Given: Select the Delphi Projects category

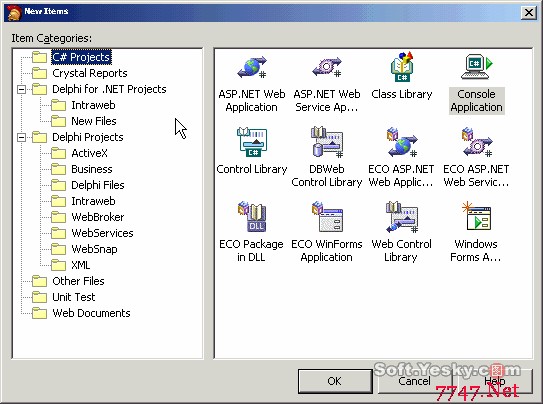Looking at the screenshot, I should point(88,137).
